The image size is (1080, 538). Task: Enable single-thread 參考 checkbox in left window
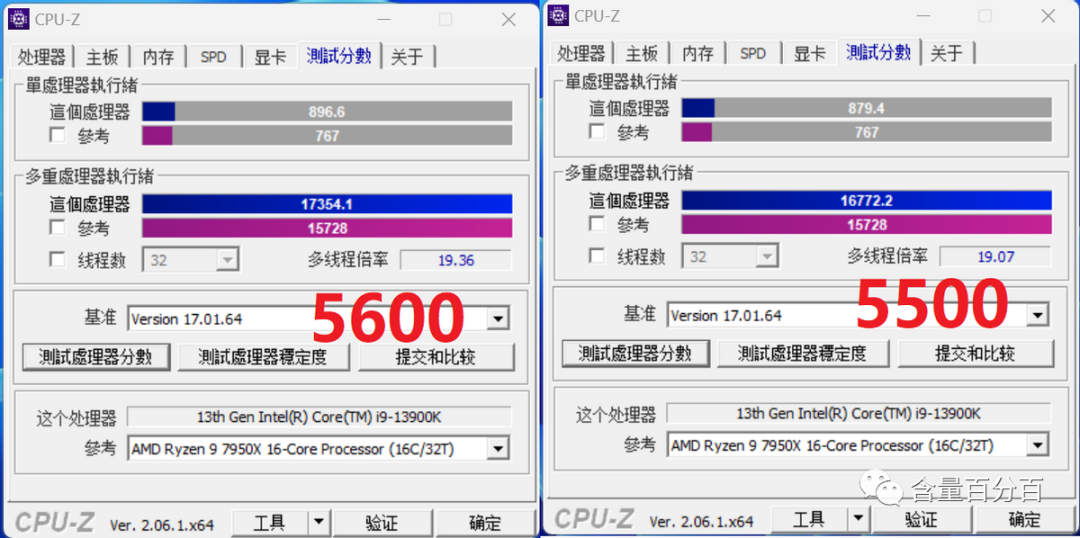click(58, 135)
